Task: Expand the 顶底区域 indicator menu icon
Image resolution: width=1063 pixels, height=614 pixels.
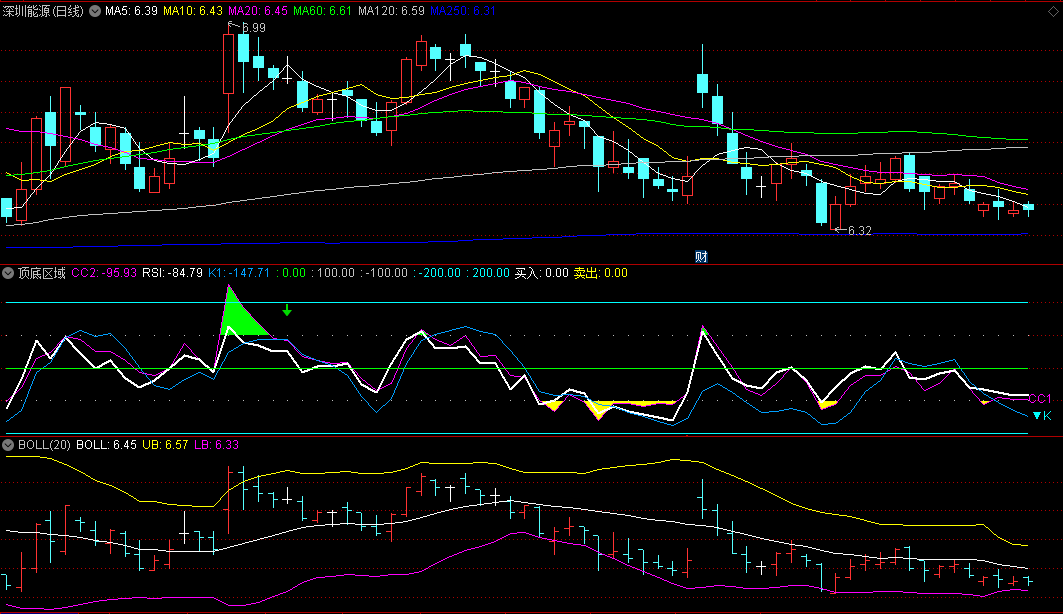Action: click(x=8, y=273)
